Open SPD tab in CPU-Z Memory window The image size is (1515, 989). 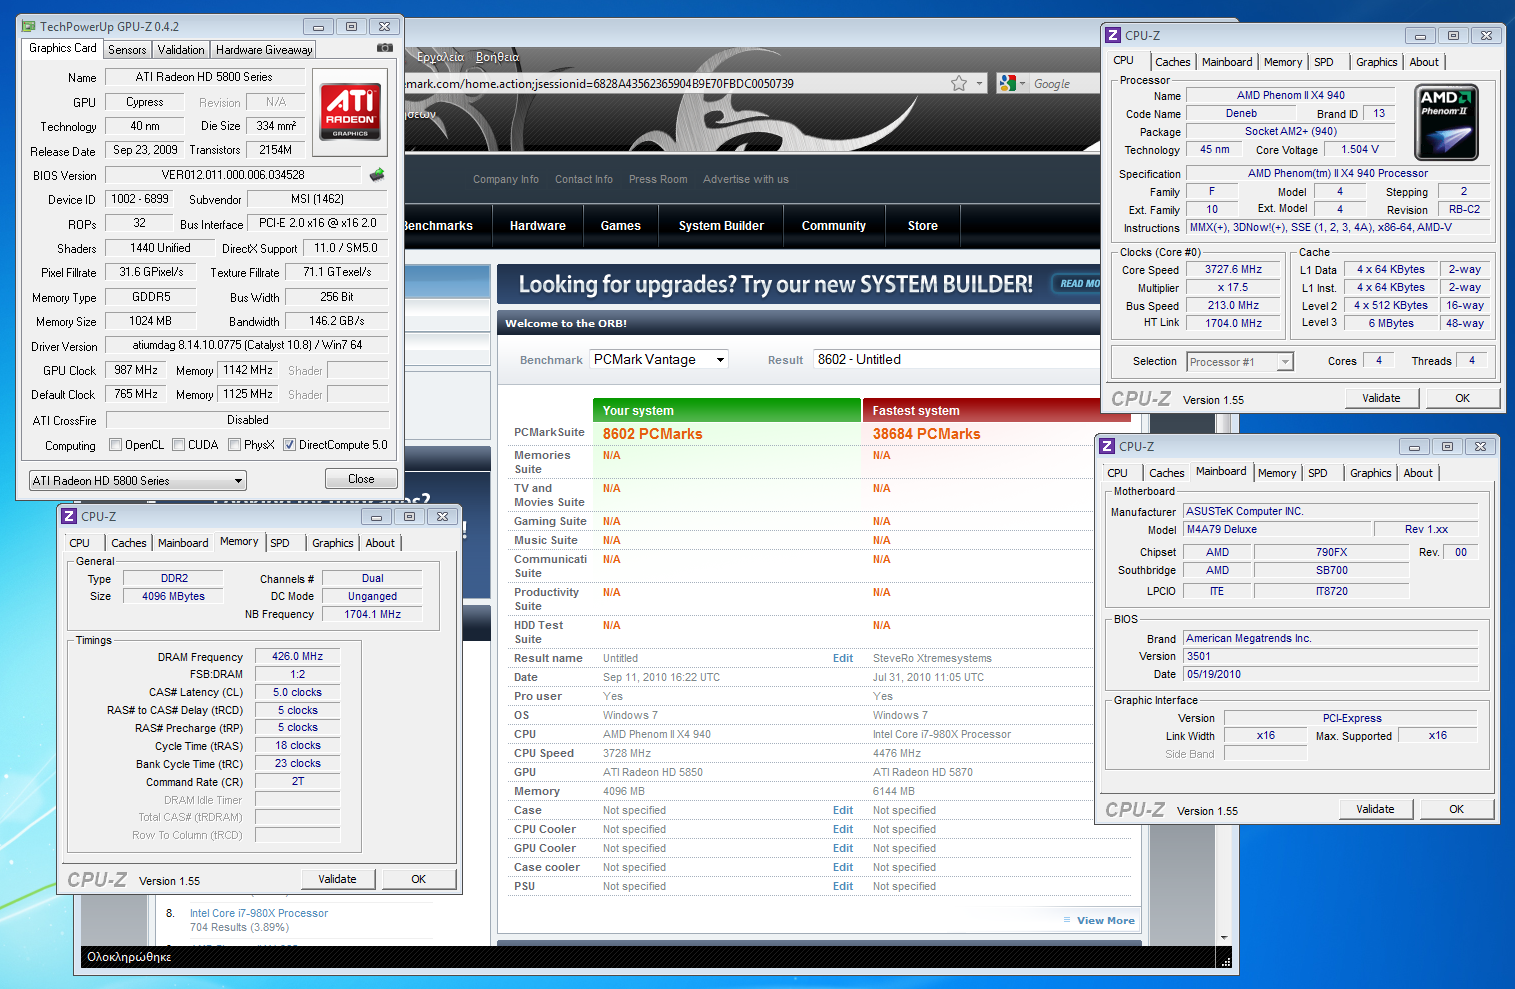[280, 543]
